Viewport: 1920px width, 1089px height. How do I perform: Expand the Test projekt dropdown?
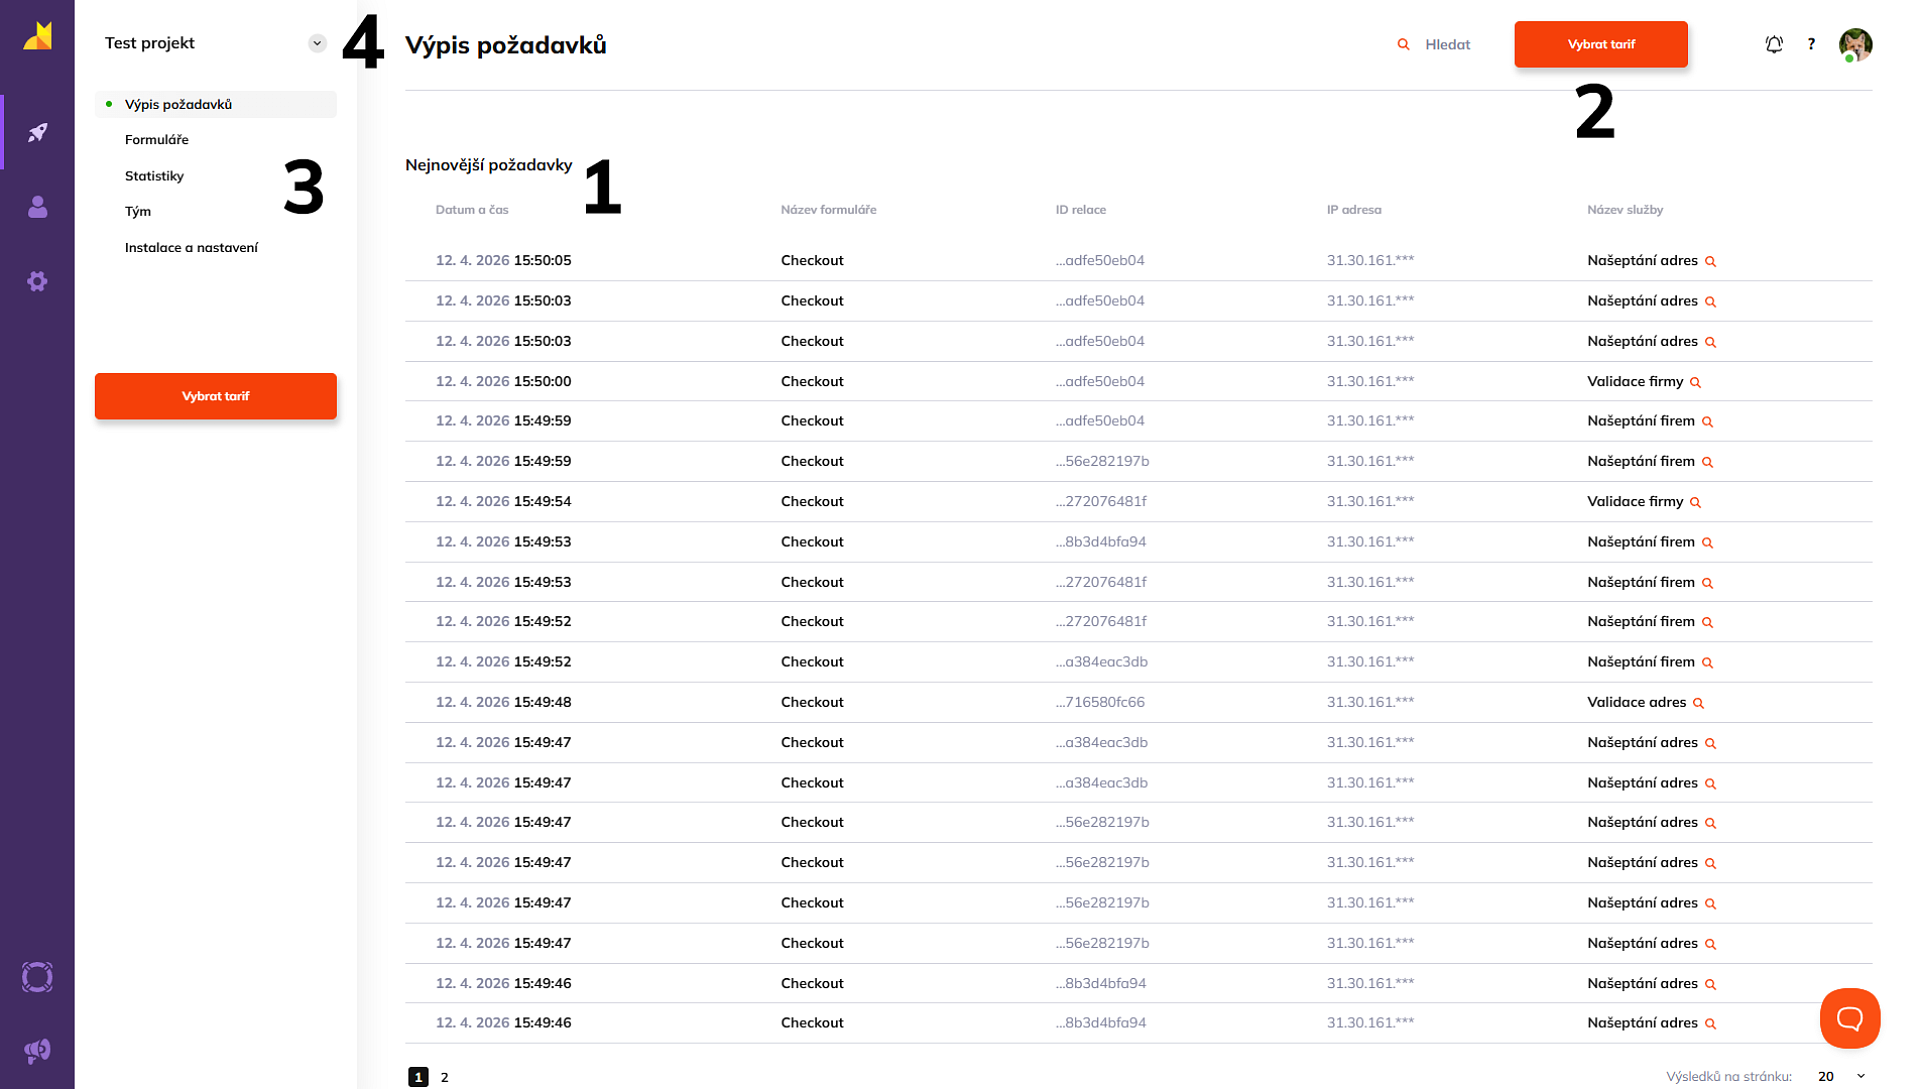coord(317,43)
